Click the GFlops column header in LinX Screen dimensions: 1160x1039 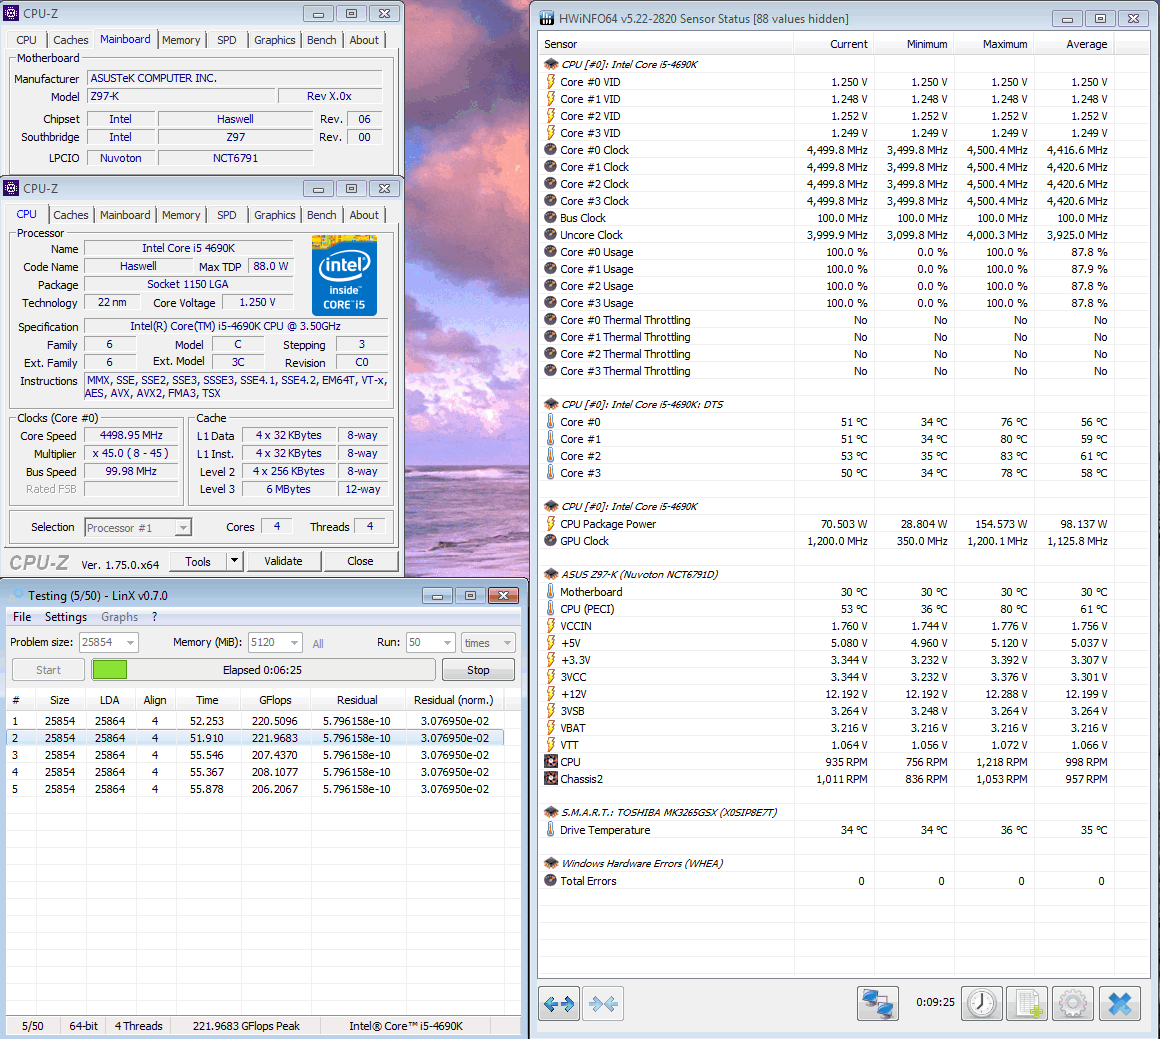coord(275,700)
